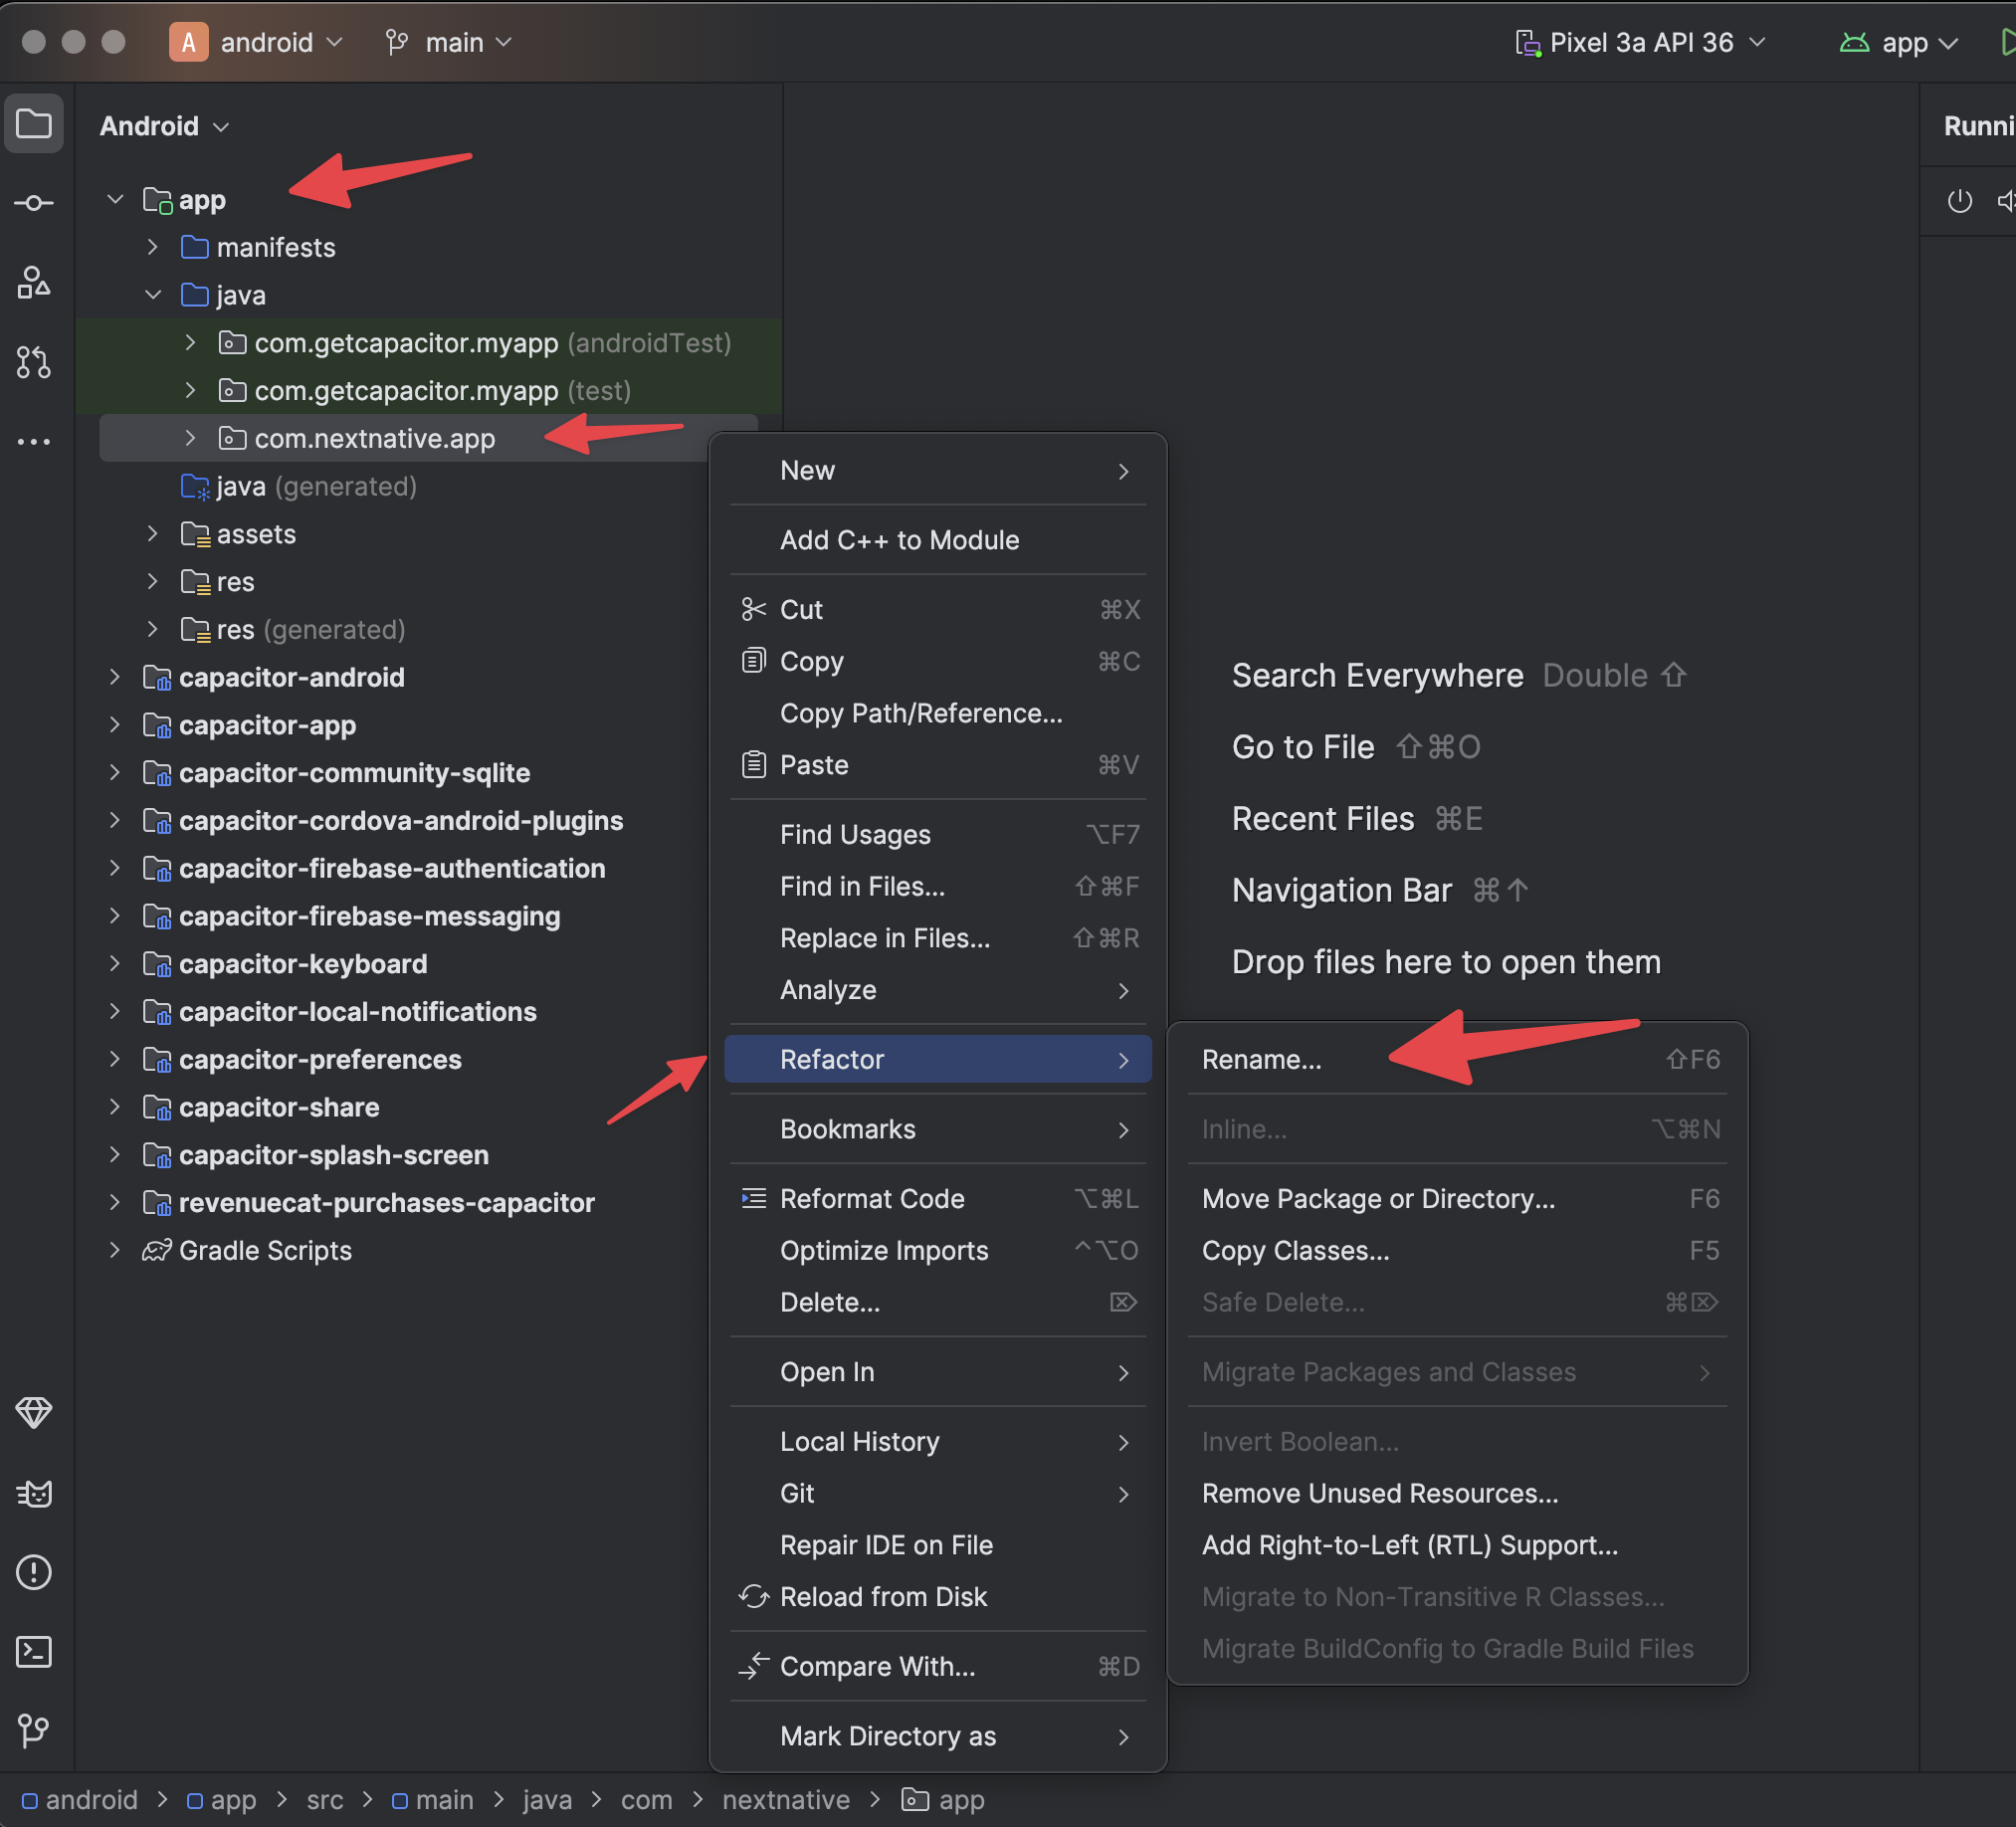The image size is (2016, 1827).
Task: Click the More tool windows ellipsis
Action: 33,441
